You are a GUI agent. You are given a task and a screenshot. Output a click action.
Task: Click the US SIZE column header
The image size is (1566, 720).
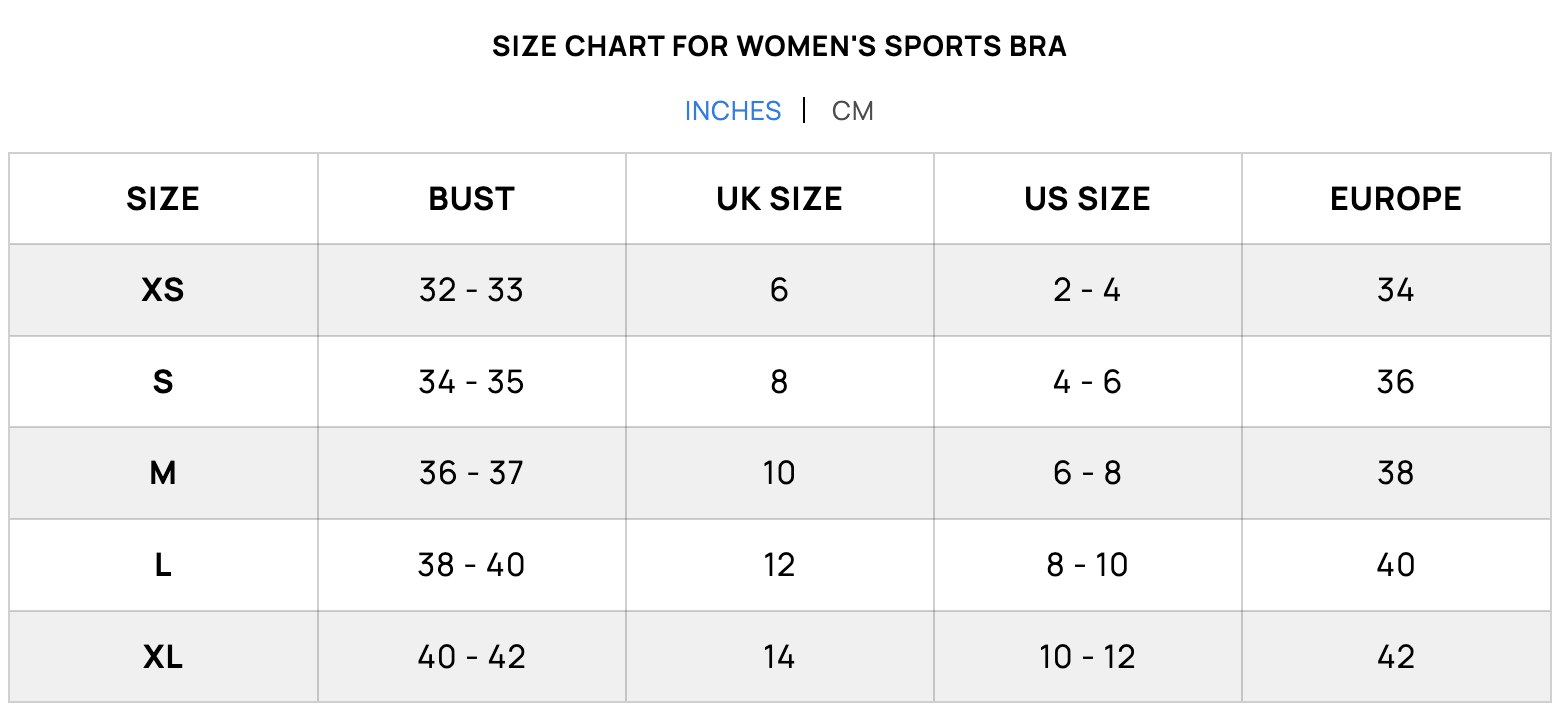tap(1087, 199)
